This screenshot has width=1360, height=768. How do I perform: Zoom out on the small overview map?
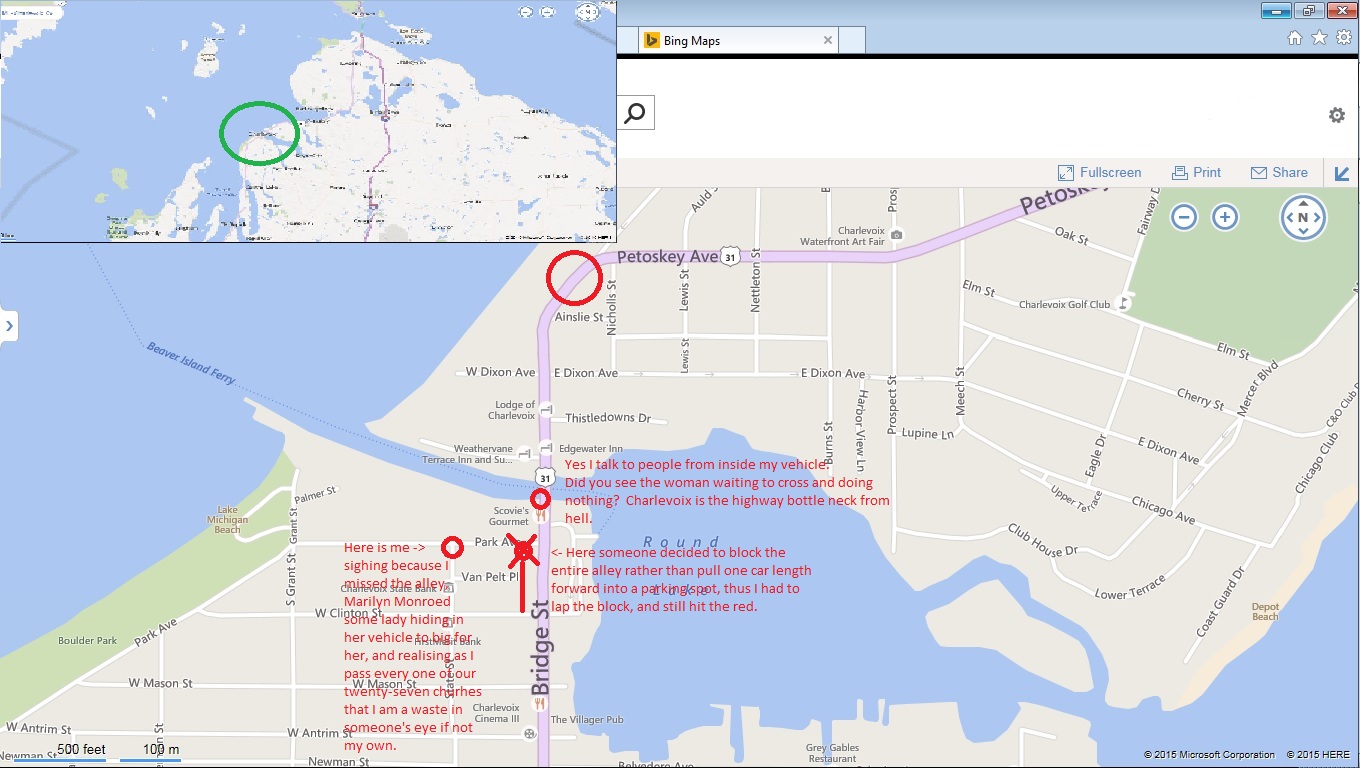click(x=527, y=12)
